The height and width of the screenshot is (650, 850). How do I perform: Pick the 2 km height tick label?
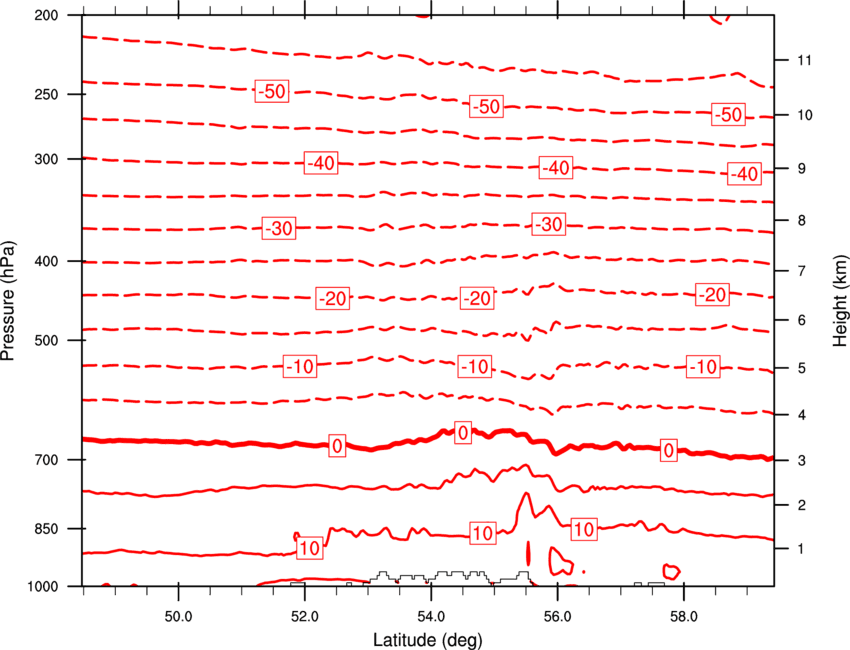tap(801, 505)
